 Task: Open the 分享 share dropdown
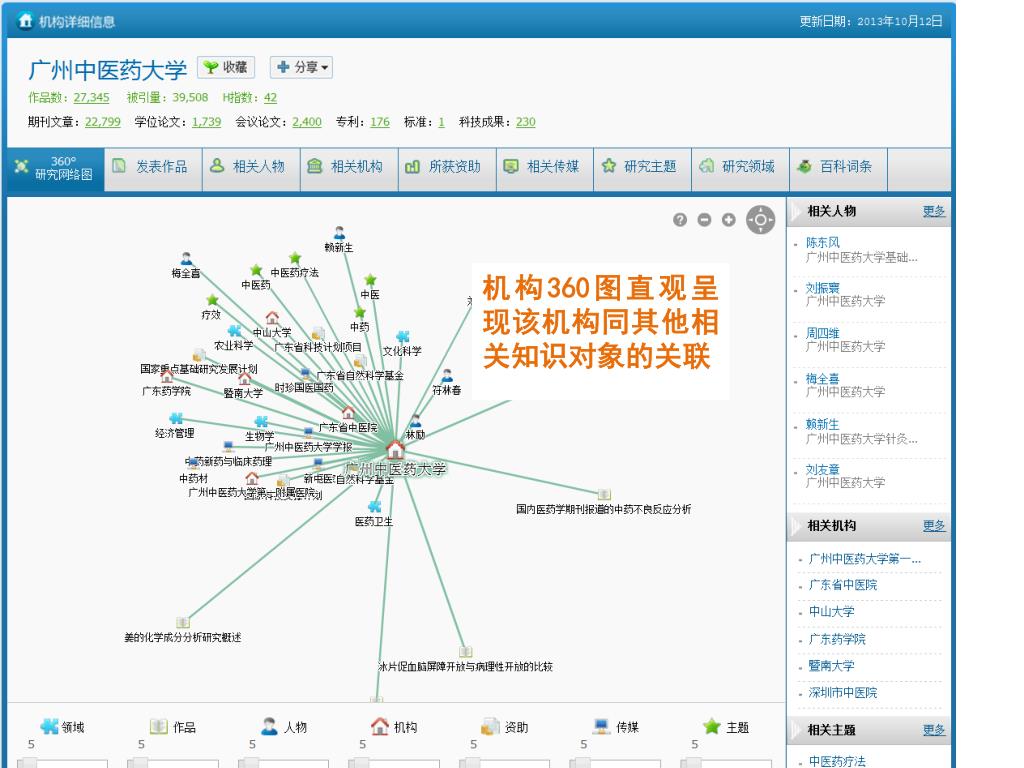(301, 67)
